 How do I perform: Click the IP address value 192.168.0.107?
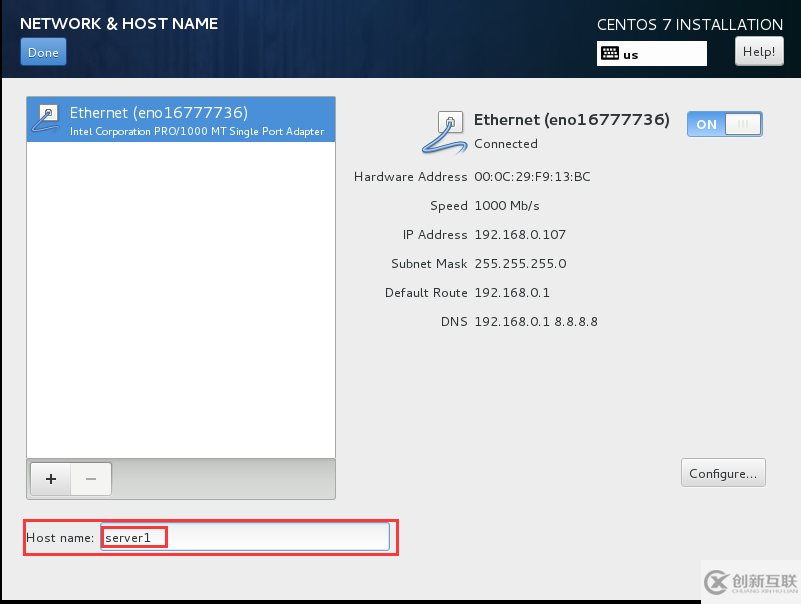[520, 235]
